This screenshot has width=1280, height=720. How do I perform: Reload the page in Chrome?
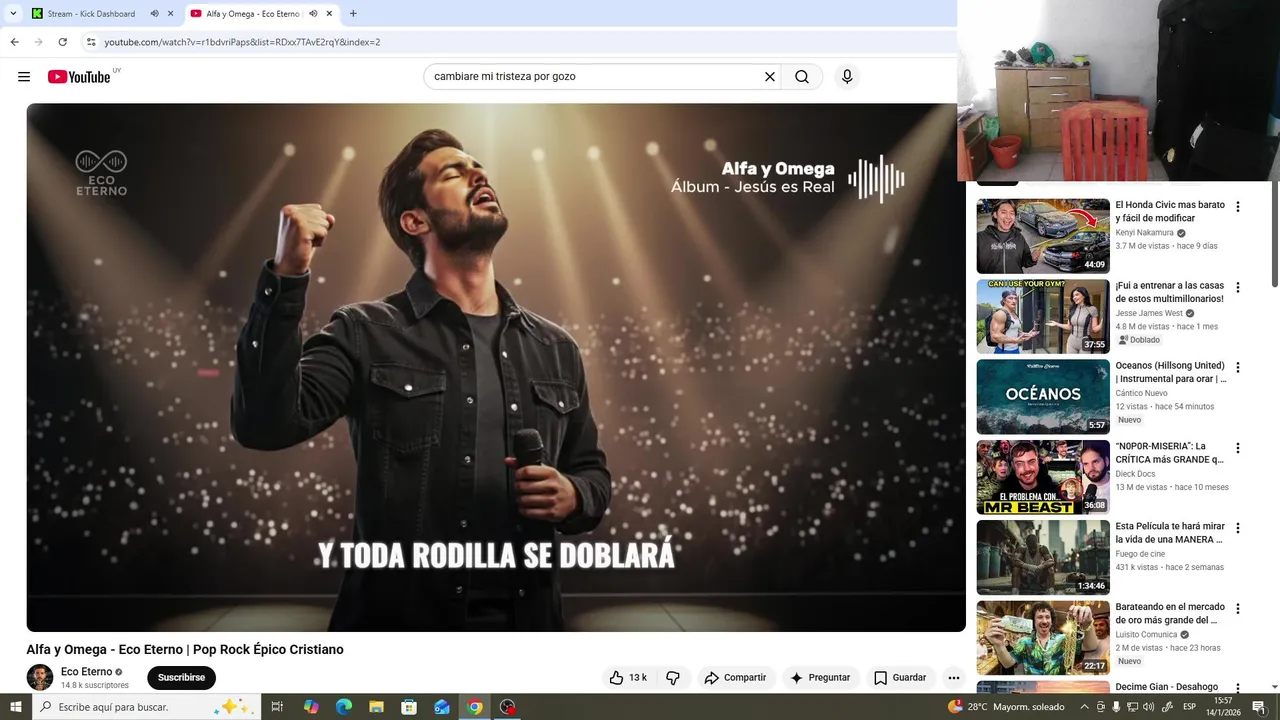point(62,42)
